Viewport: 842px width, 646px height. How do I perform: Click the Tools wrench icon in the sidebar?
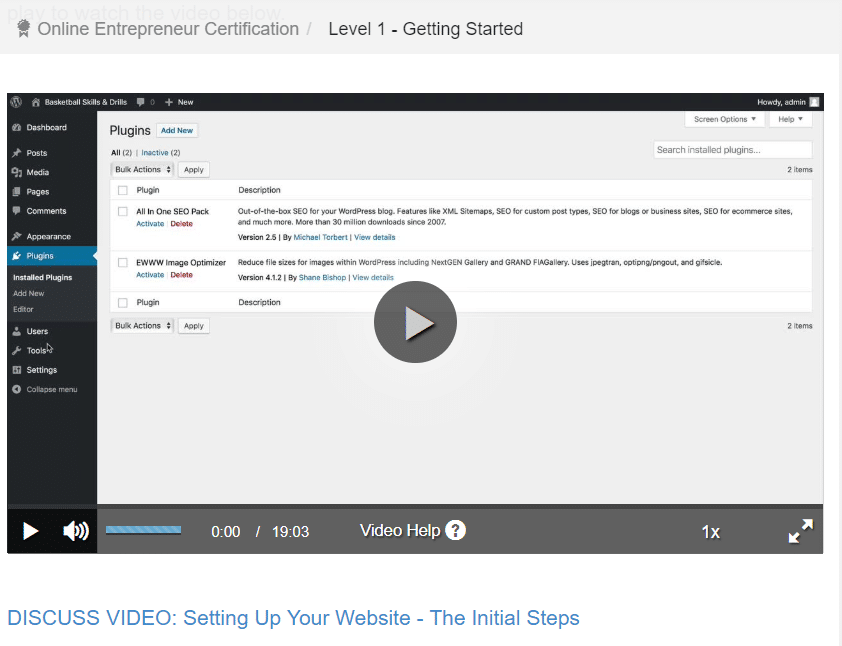17,351
